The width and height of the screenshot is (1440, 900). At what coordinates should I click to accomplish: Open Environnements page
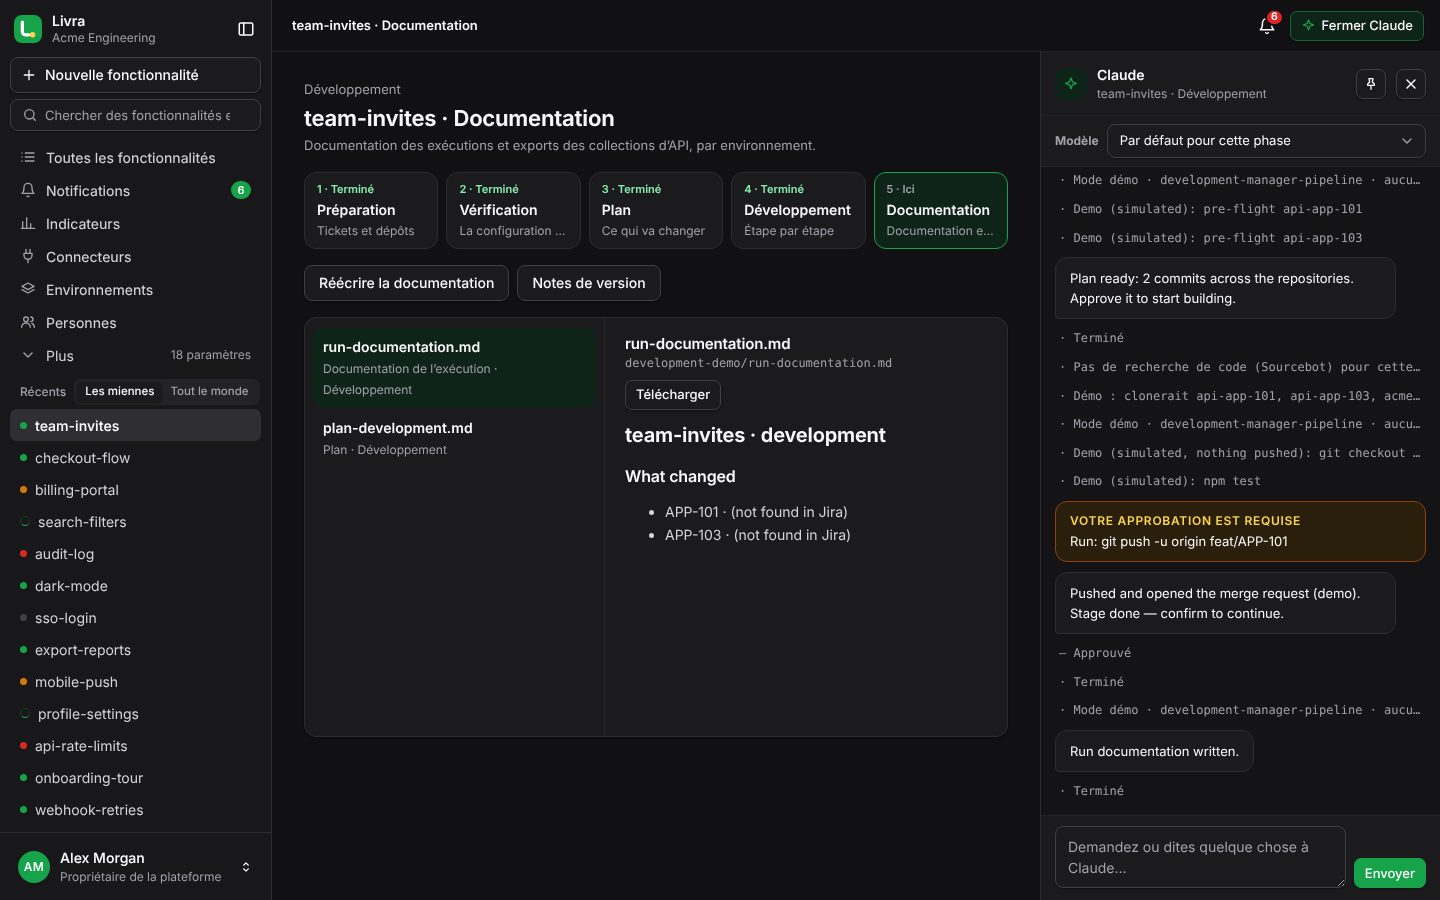135,290
